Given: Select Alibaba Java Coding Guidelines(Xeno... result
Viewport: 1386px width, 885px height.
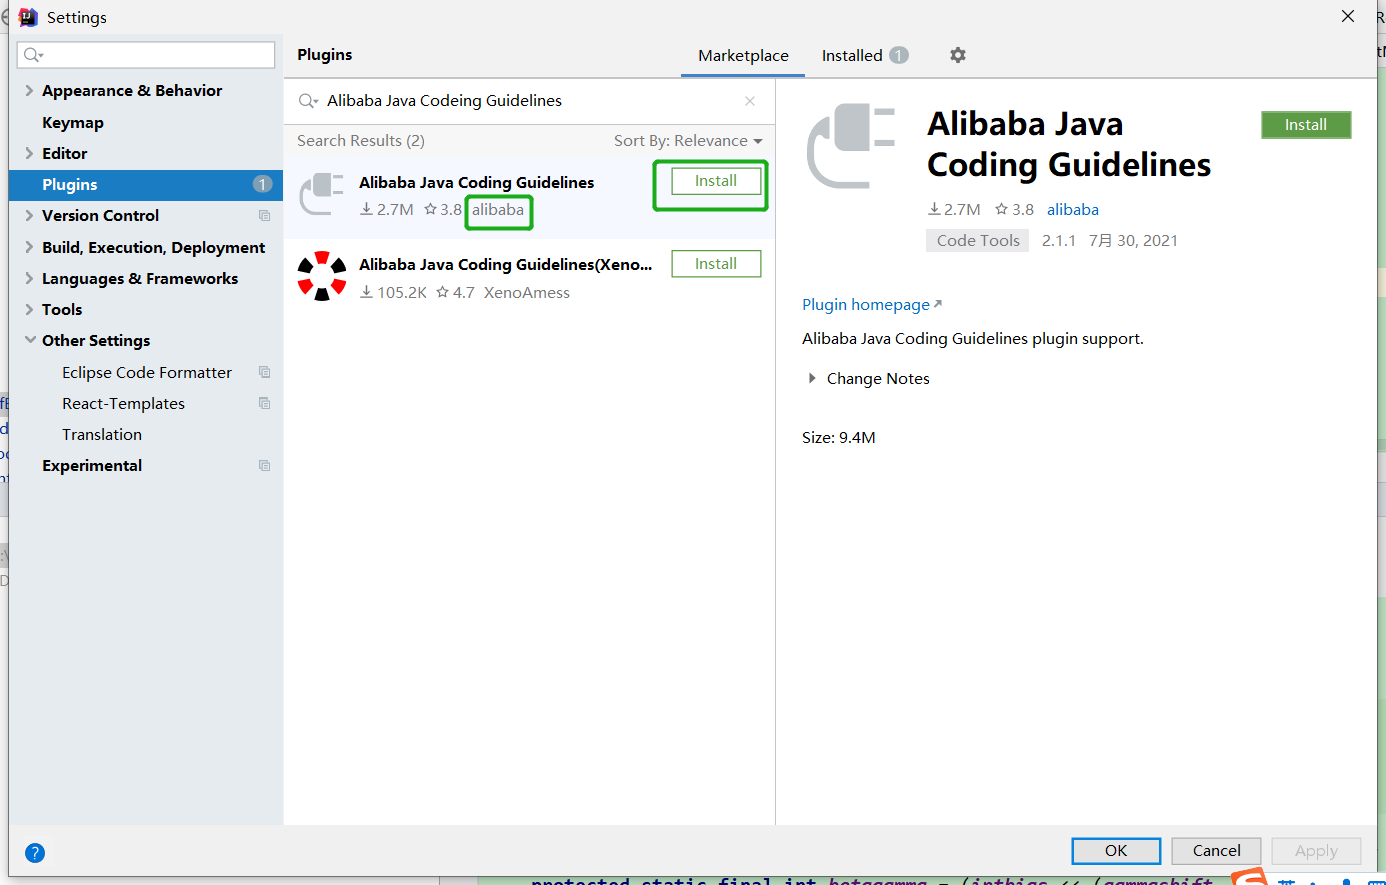Looking at the screenshot, I should pyautogui.click(x=529, y=277).
